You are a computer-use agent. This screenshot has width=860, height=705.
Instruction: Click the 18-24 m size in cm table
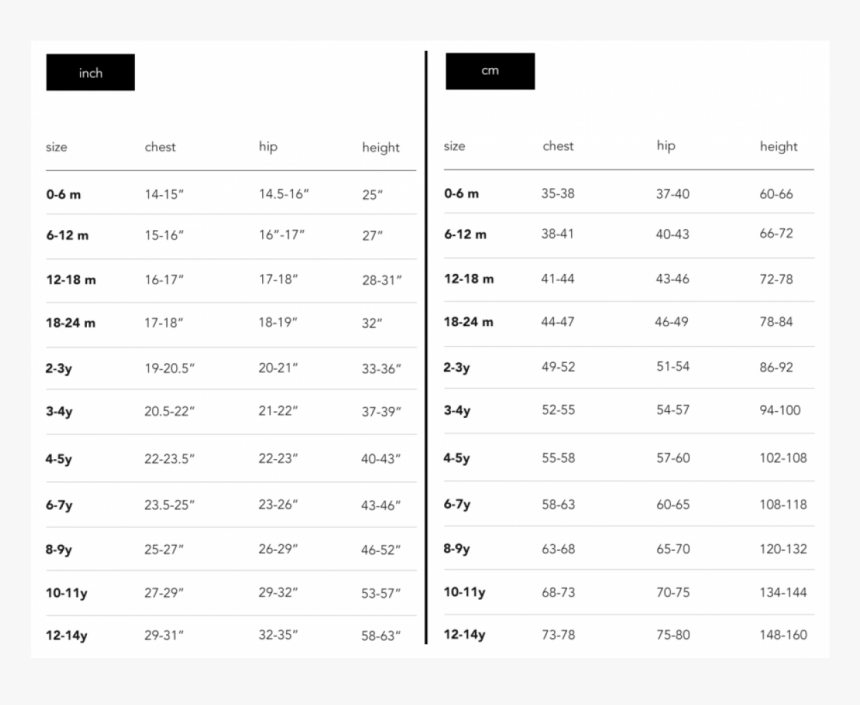point(468,322)
